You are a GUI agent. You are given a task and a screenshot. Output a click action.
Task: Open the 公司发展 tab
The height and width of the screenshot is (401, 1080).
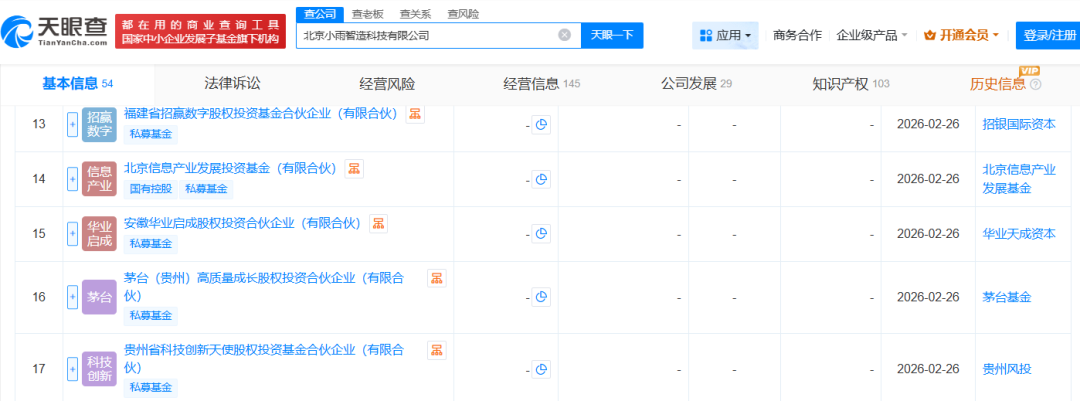coord(696,84)
